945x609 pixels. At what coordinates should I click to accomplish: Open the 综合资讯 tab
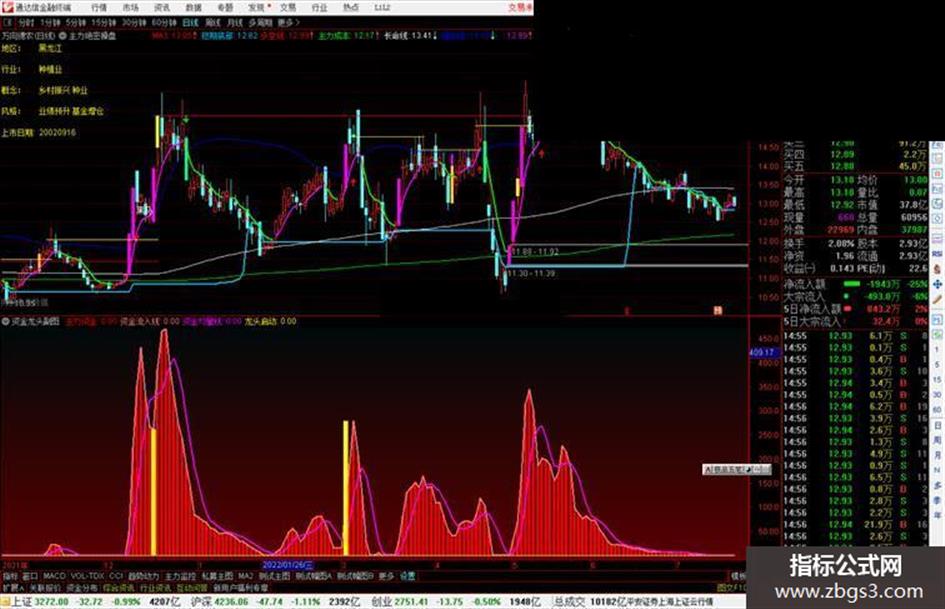(x=119, y=587)
